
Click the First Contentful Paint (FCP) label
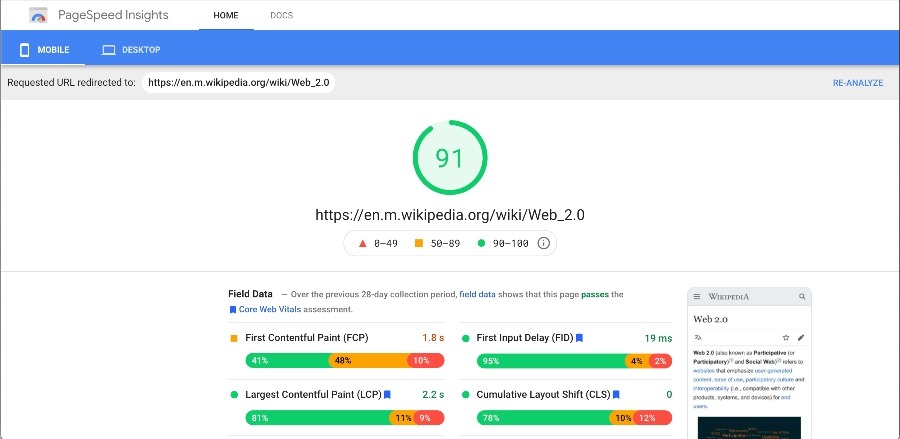(x=307, y=338)
